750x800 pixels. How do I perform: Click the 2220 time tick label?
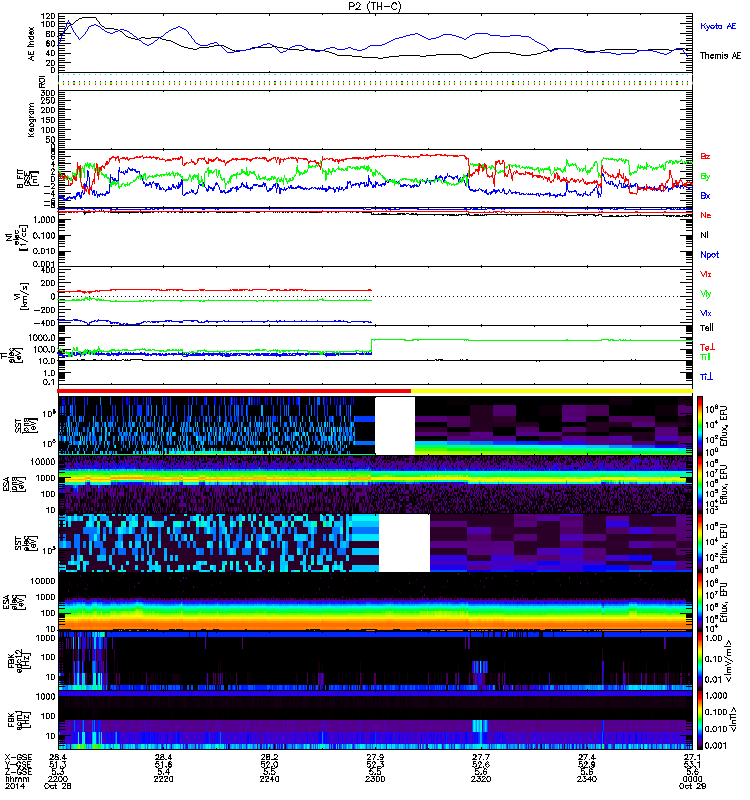click(163, 779)
